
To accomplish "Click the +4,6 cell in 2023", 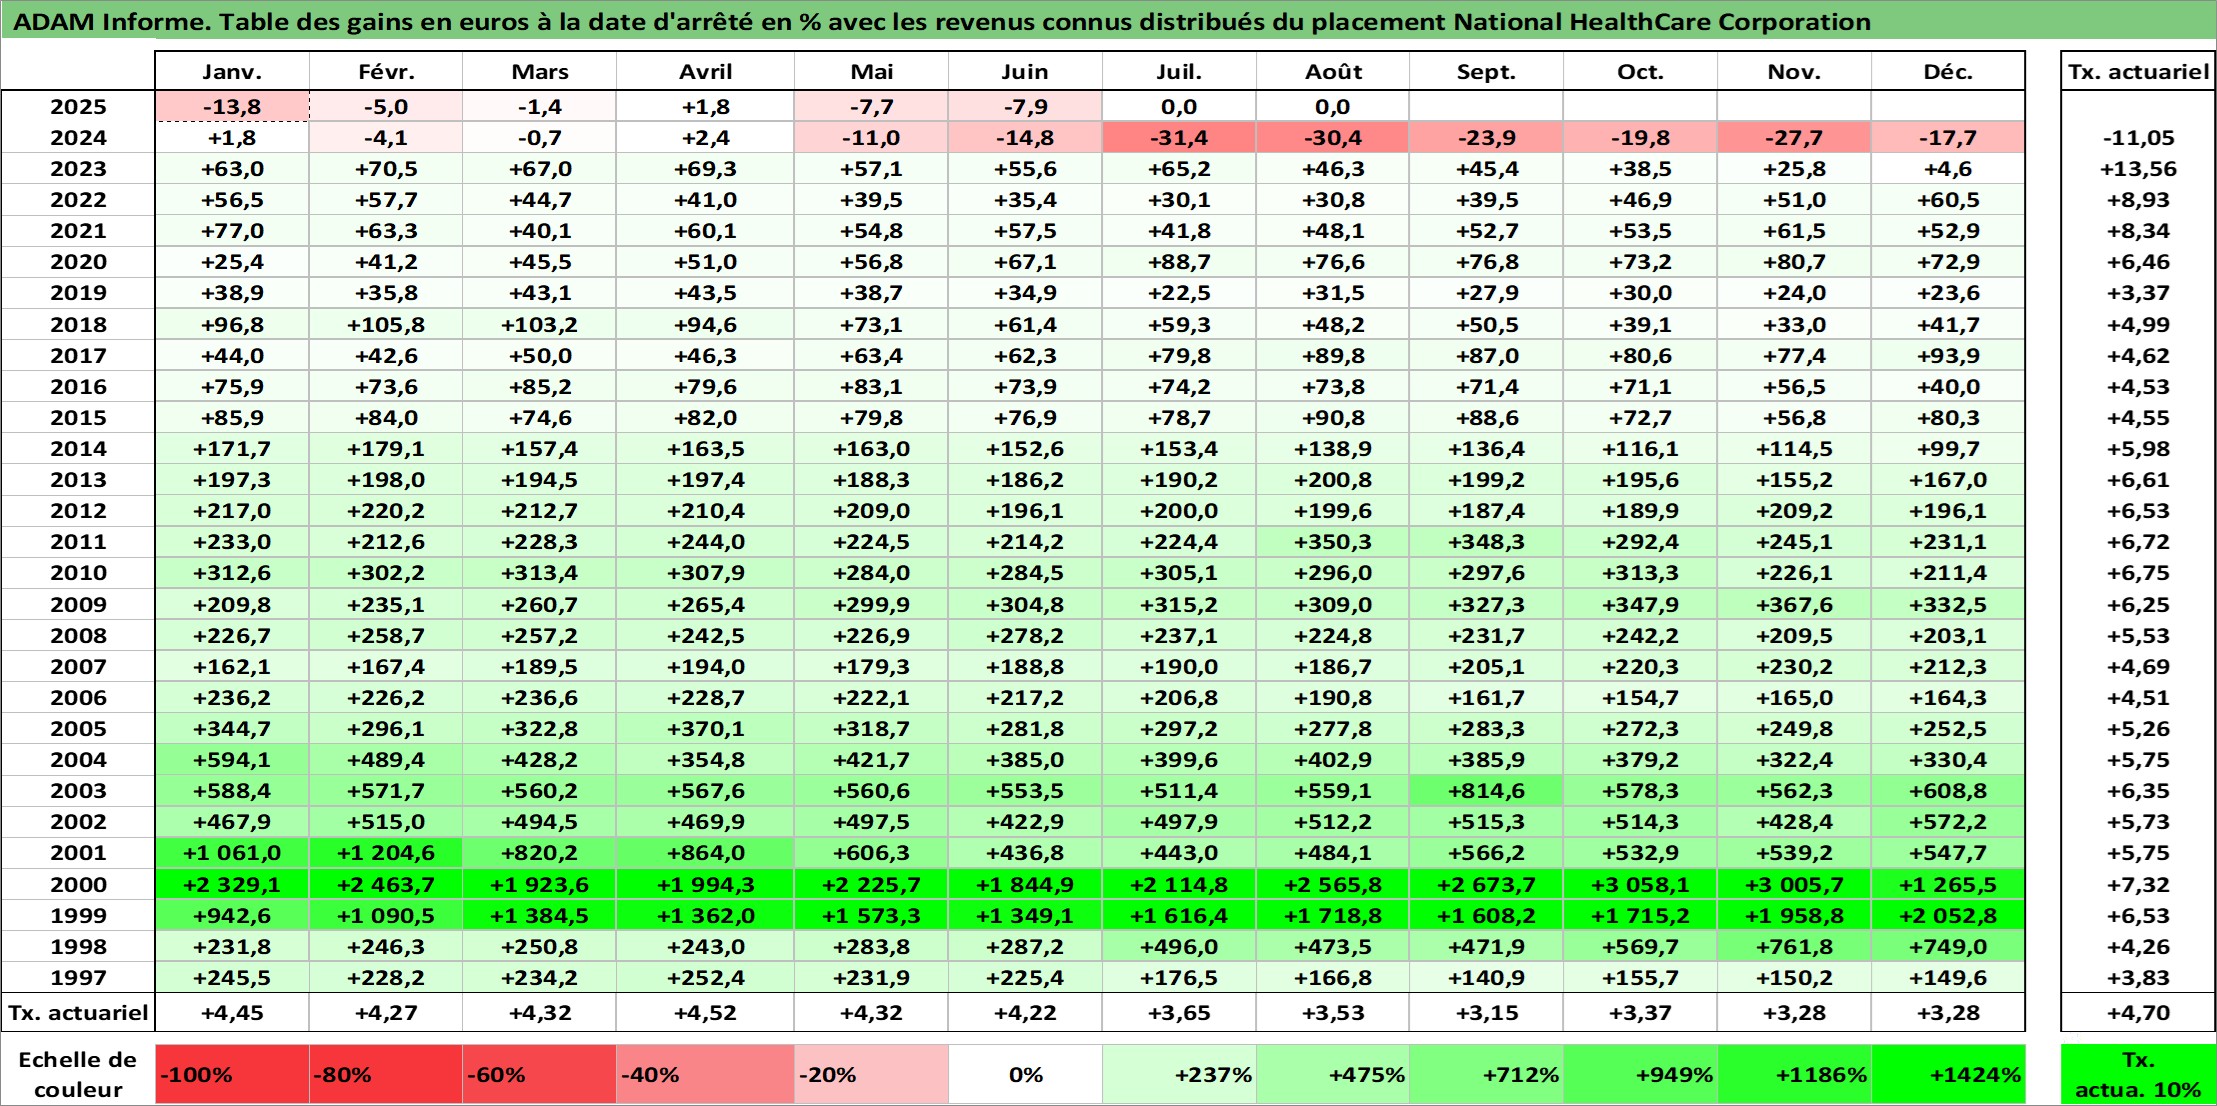I will pyautogui.click(x=1948, y=169).
